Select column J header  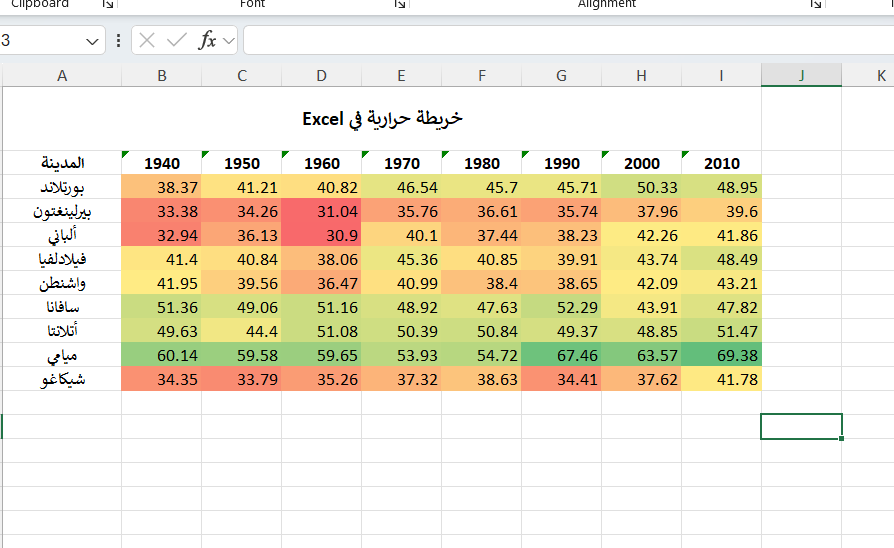pos(801,75)
